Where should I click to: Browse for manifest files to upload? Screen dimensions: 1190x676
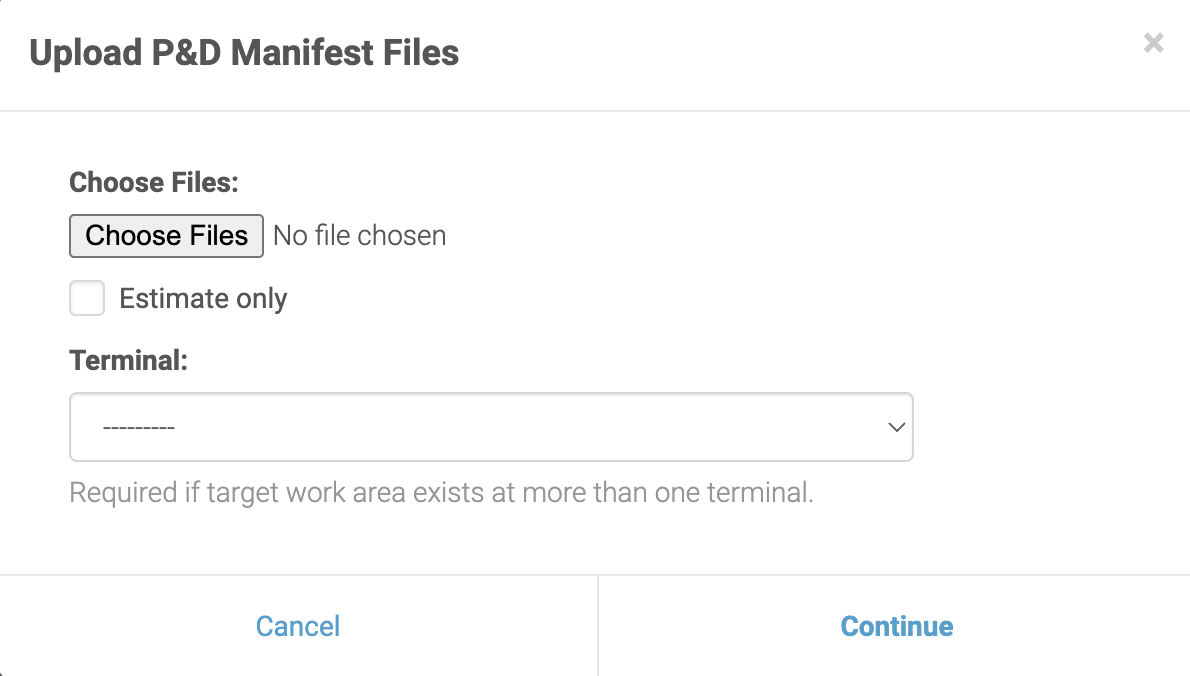point(166,236)
